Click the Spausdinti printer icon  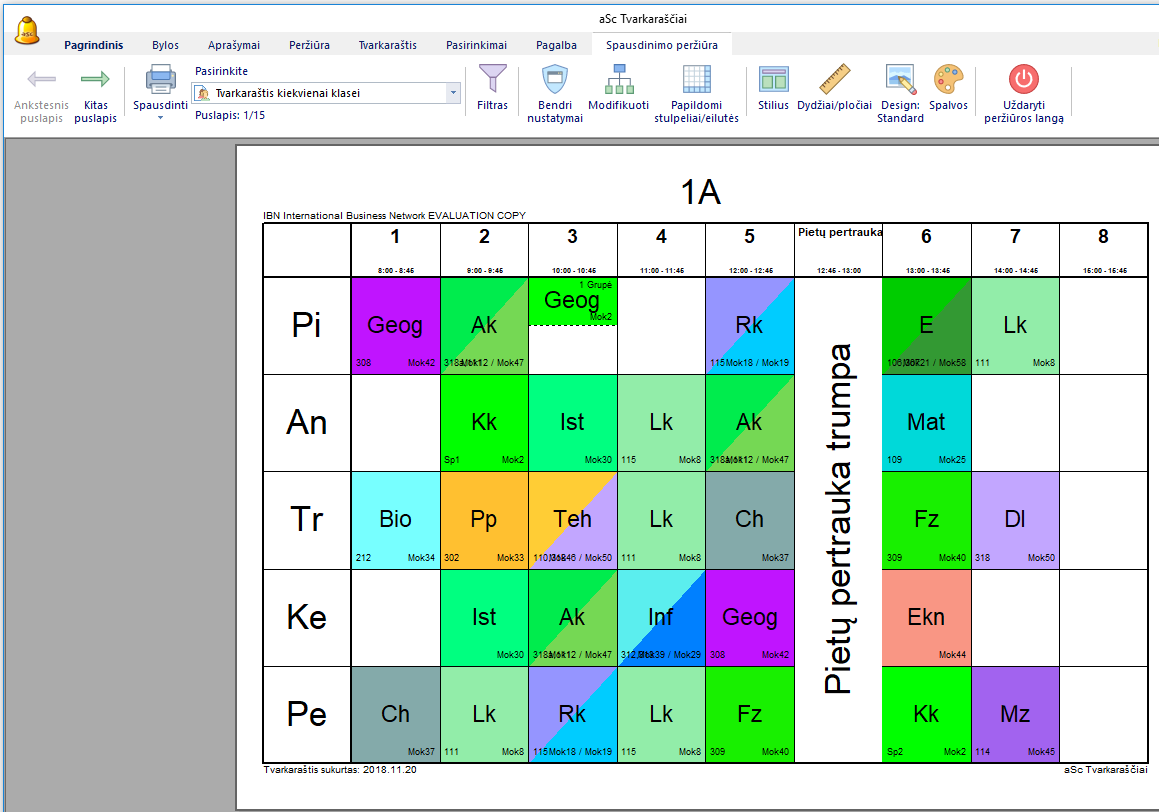(x=160, y=80)
